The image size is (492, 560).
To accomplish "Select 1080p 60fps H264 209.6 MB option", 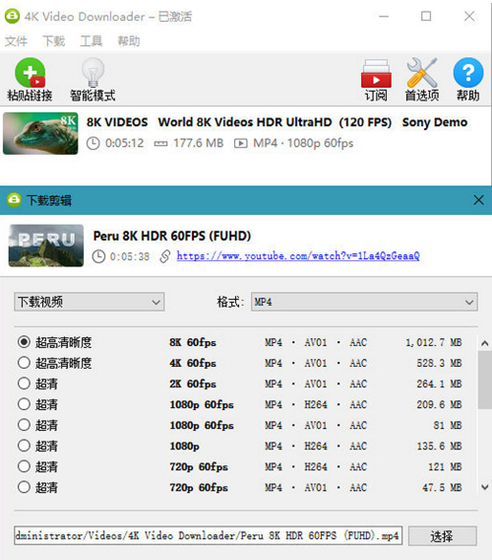I will [24, 404].
